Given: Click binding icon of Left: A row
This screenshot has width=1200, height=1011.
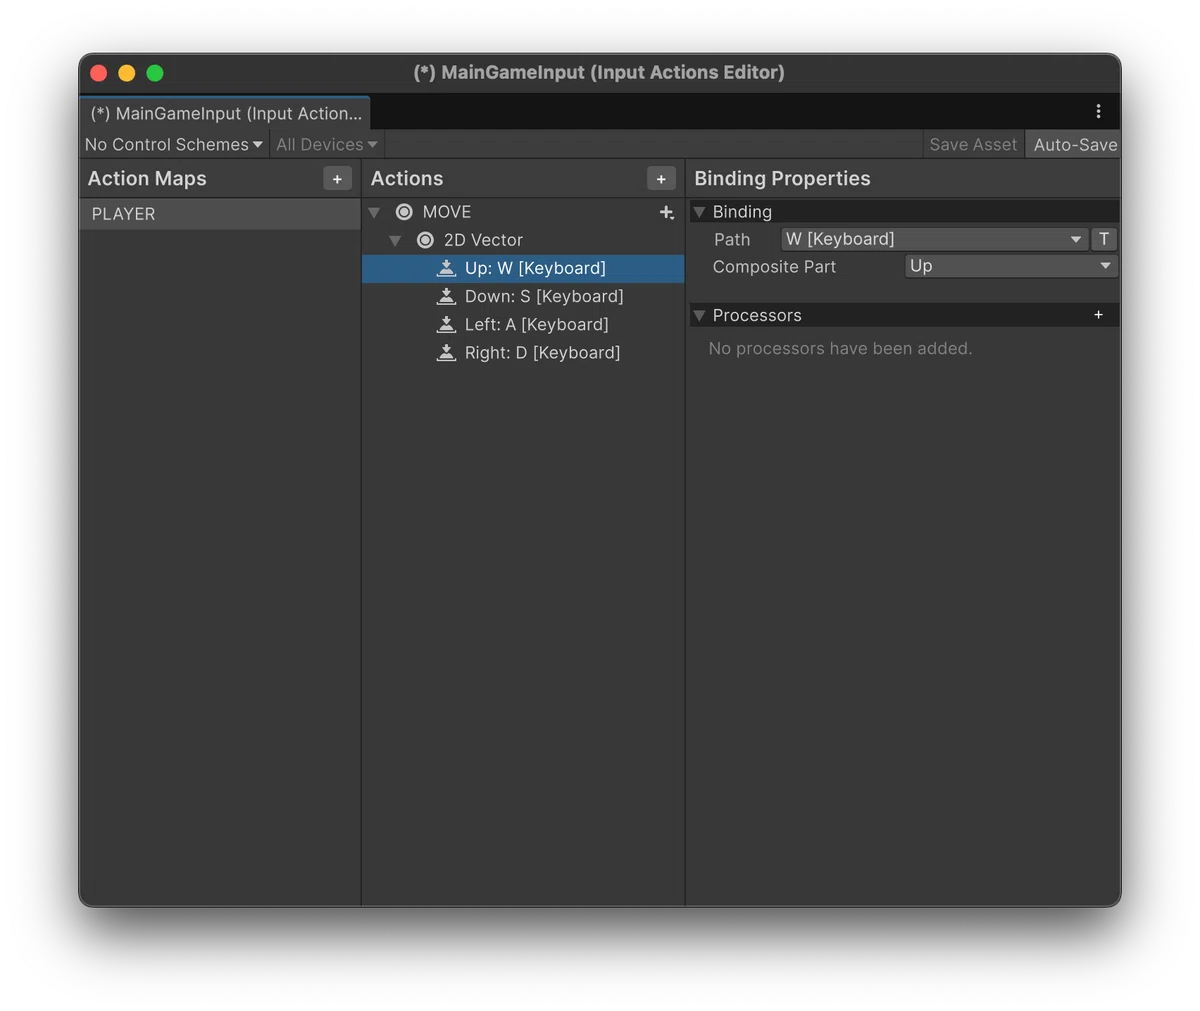Looking at the screenshot, I should 447,324.
